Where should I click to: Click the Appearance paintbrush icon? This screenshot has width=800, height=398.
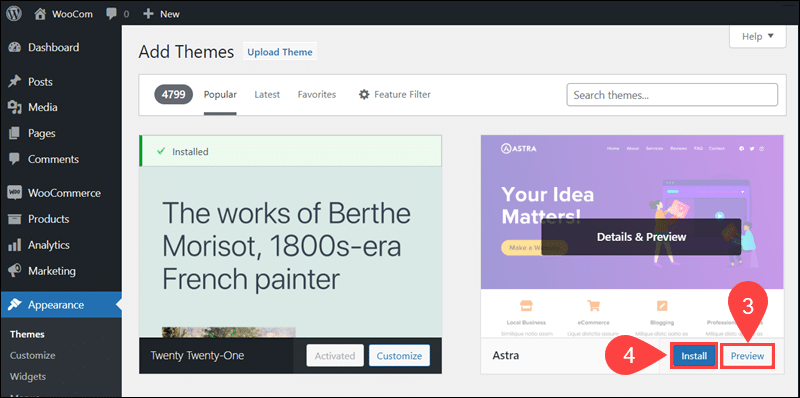14,305
